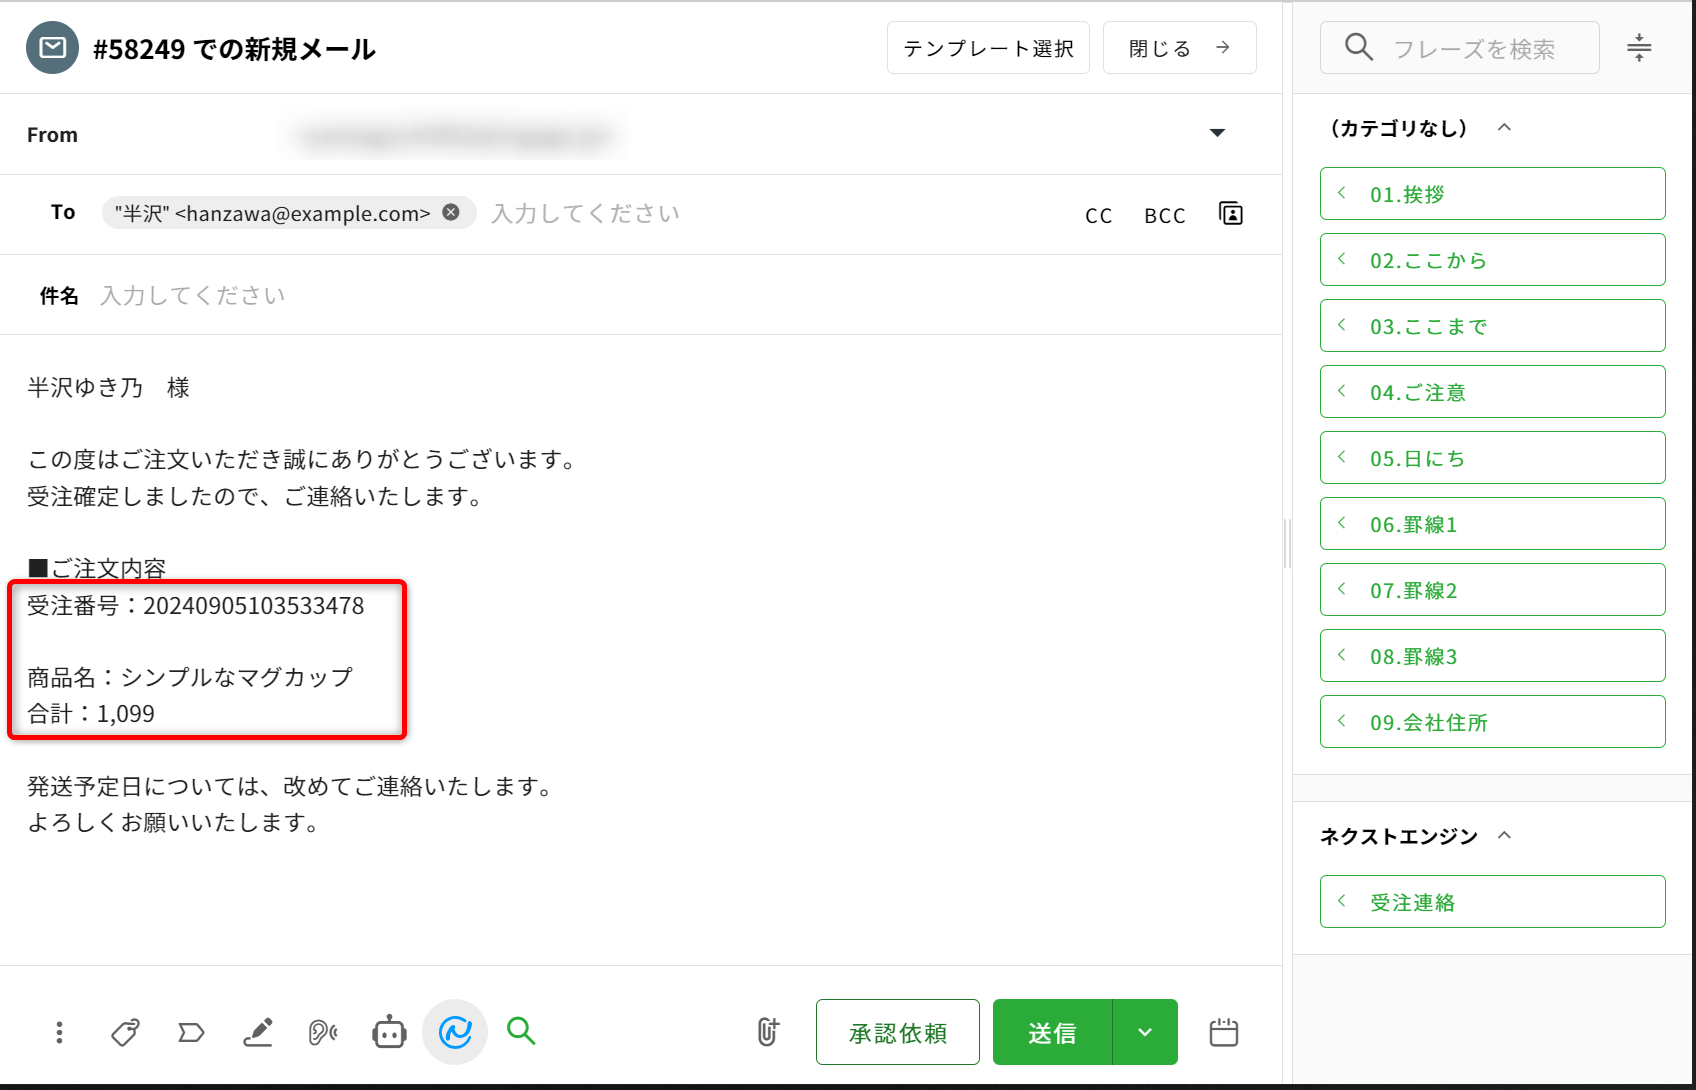
Task: Click the label icon in bottom toolbar
Action: [x=191, y=1032]
